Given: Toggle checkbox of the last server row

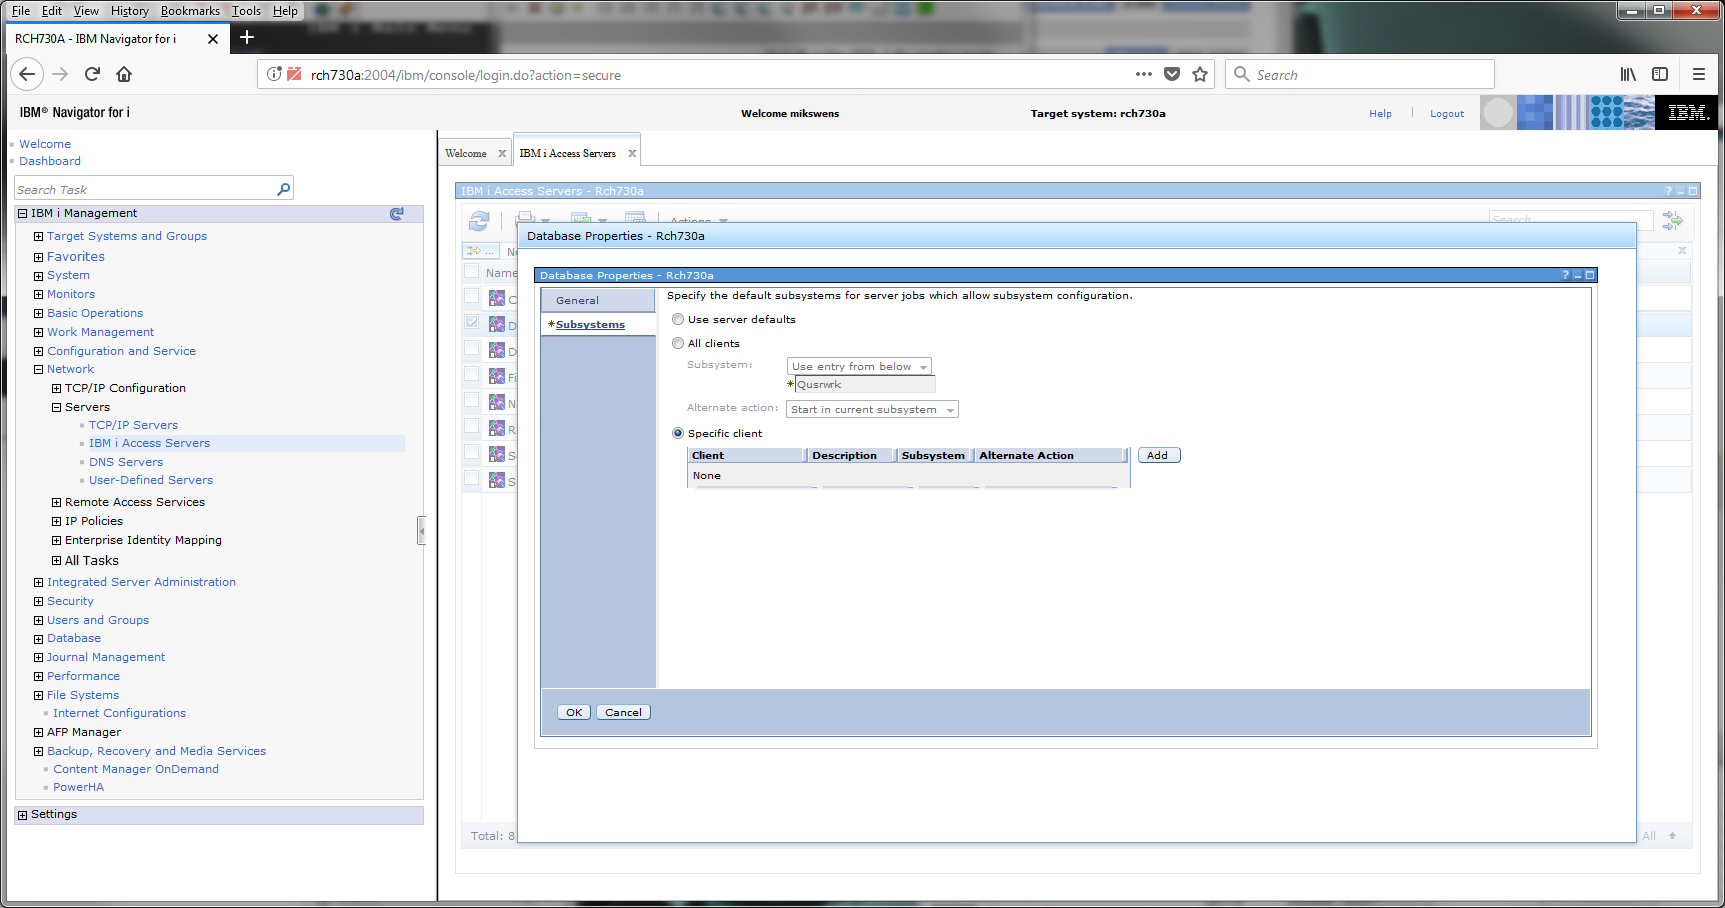Looking at the screenshot, I should click(x=471, y=478).
